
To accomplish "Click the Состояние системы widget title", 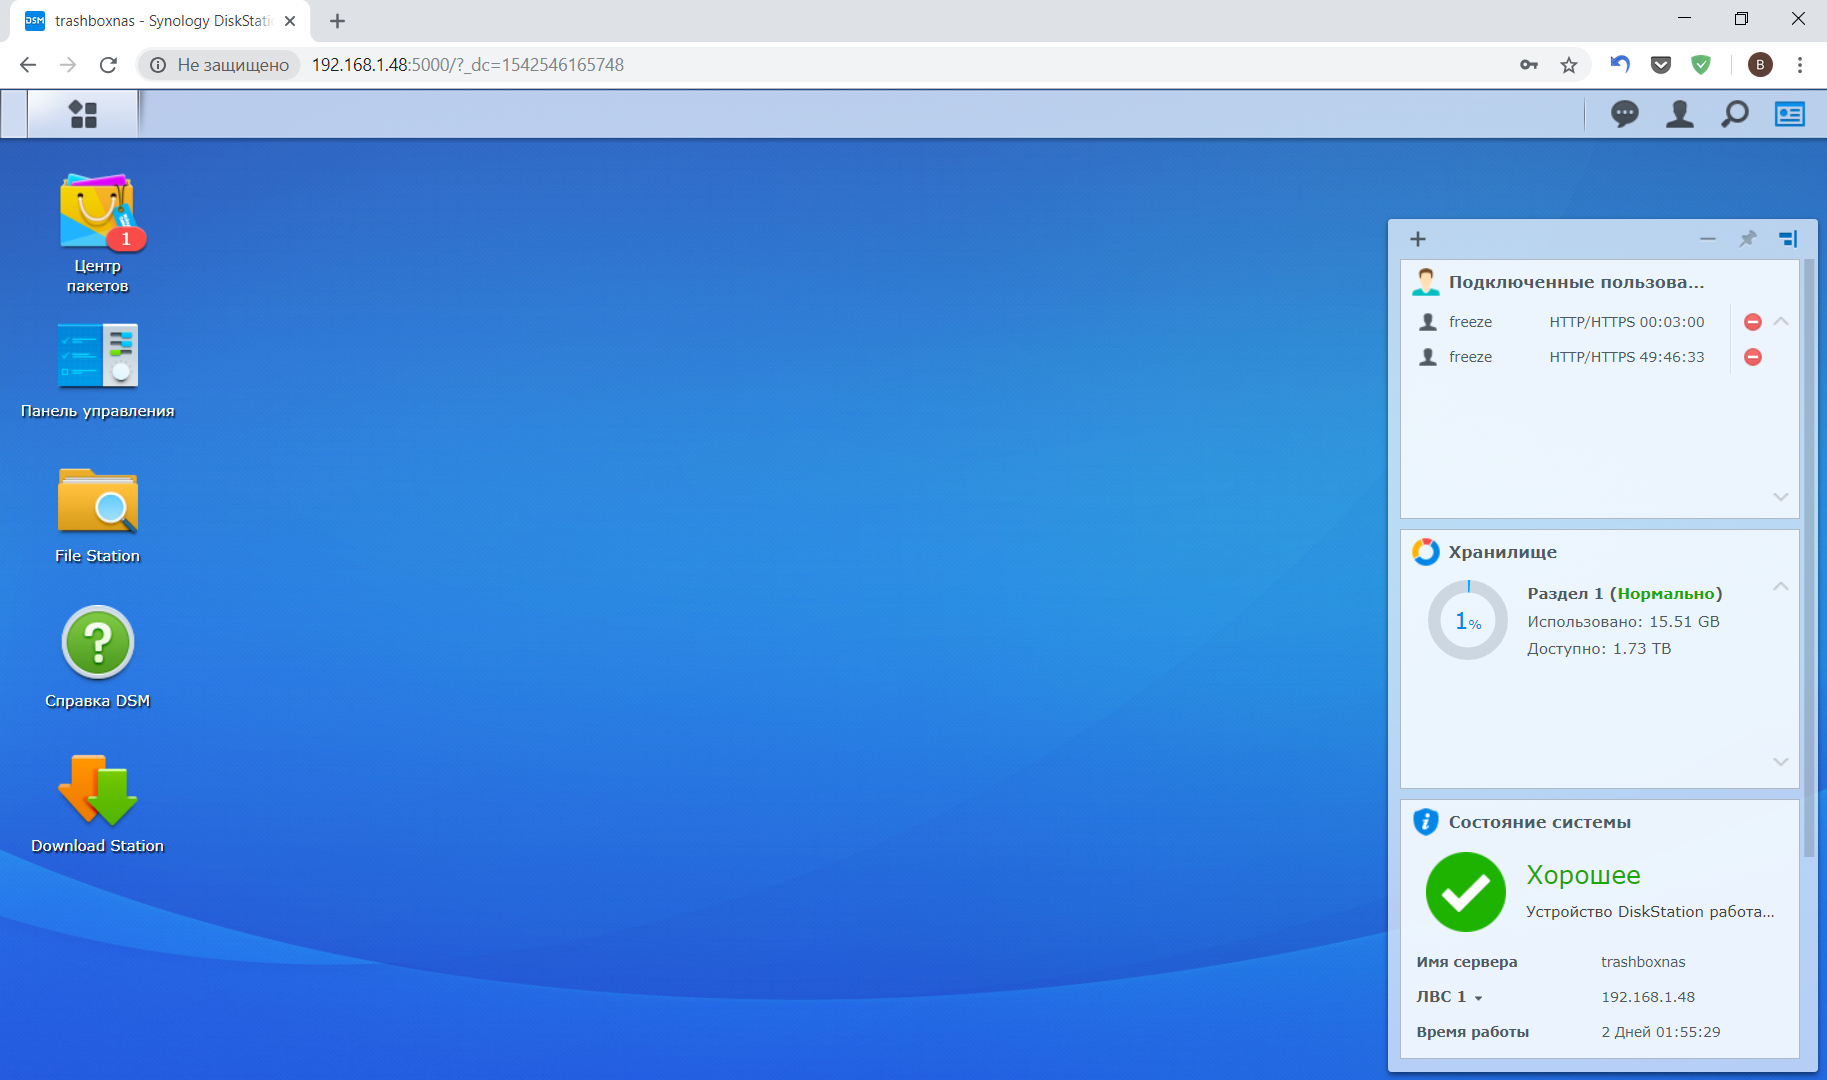I will click(1540, 822).
